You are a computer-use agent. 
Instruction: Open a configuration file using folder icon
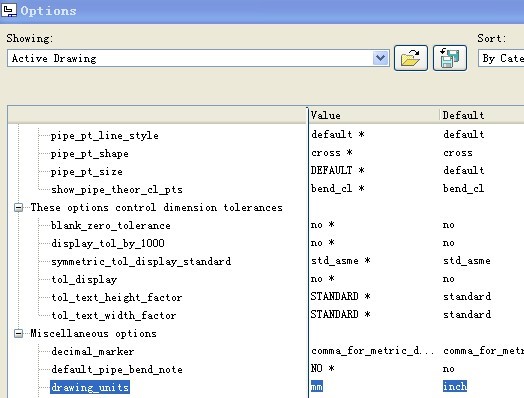click(411, 58)
